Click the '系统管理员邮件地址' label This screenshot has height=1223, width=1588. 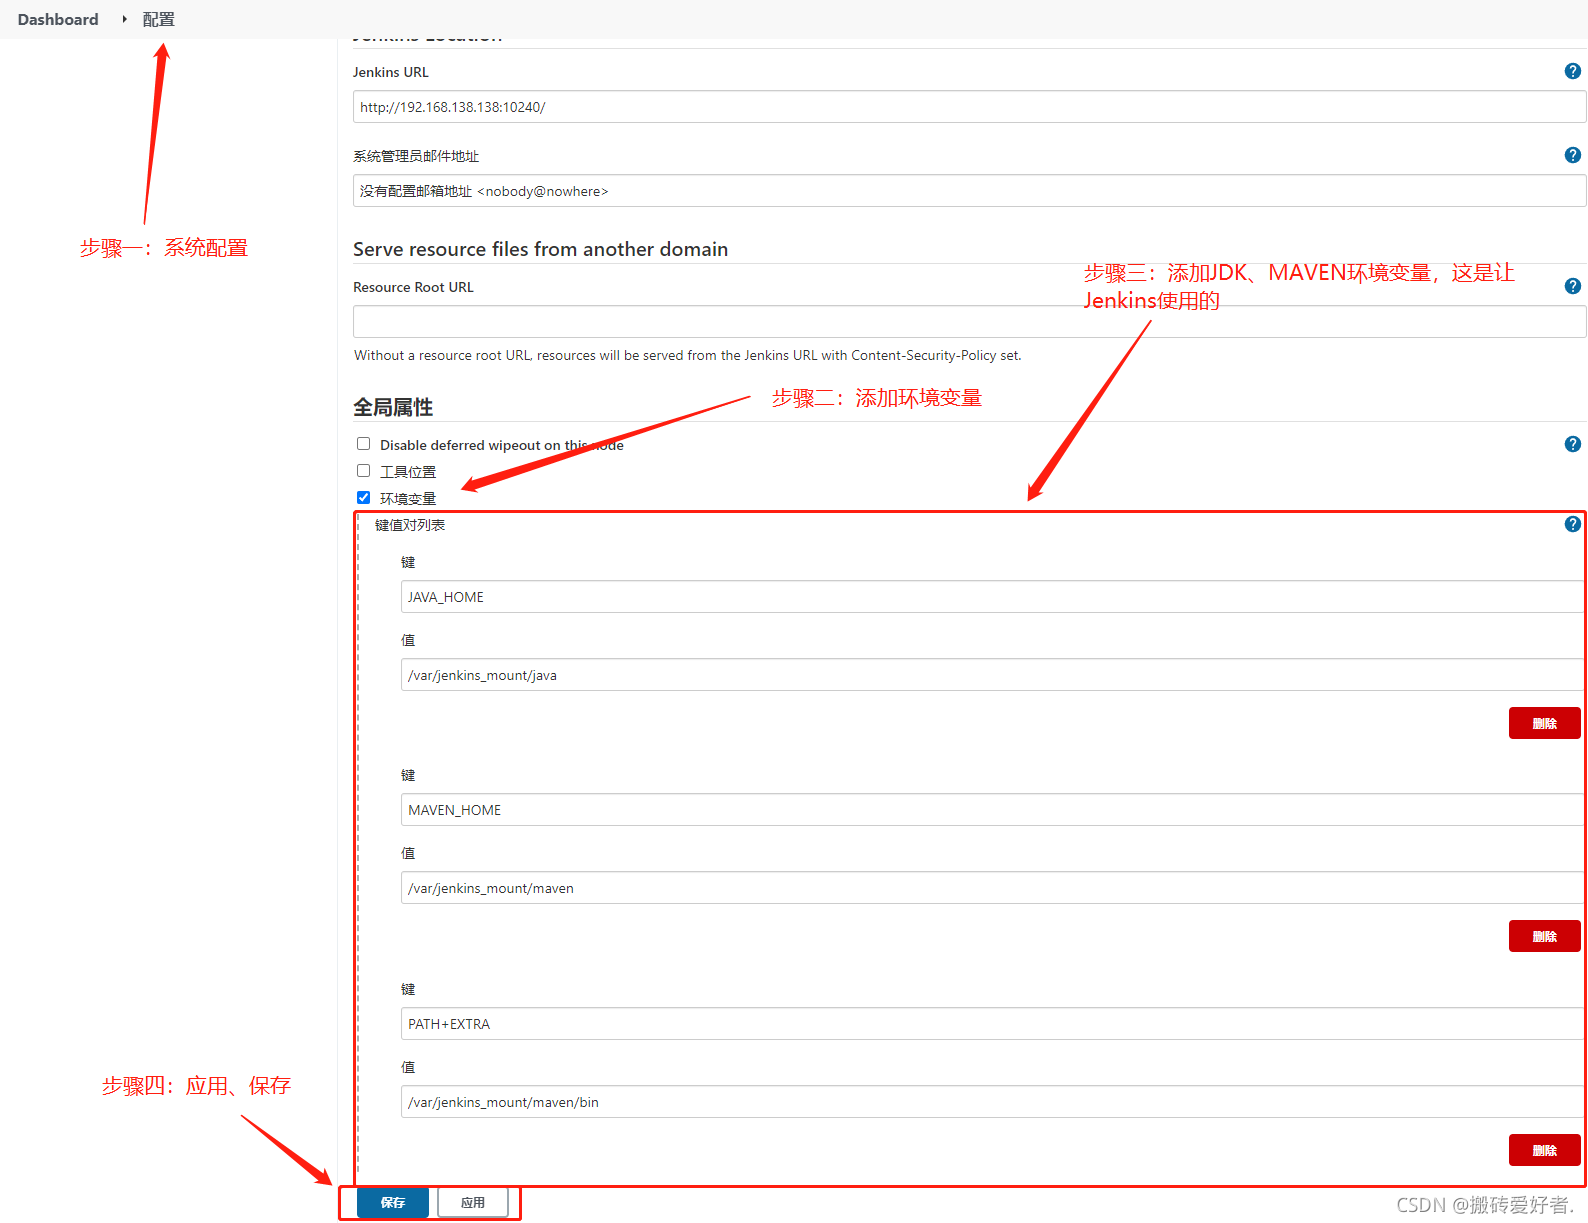point(416,156)
